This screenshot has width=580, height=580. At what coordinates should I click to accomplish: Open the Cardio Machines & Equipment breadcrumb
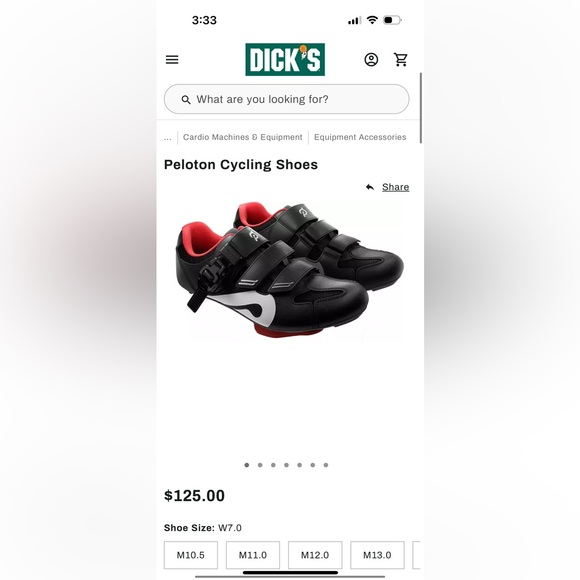coord(243,137)
